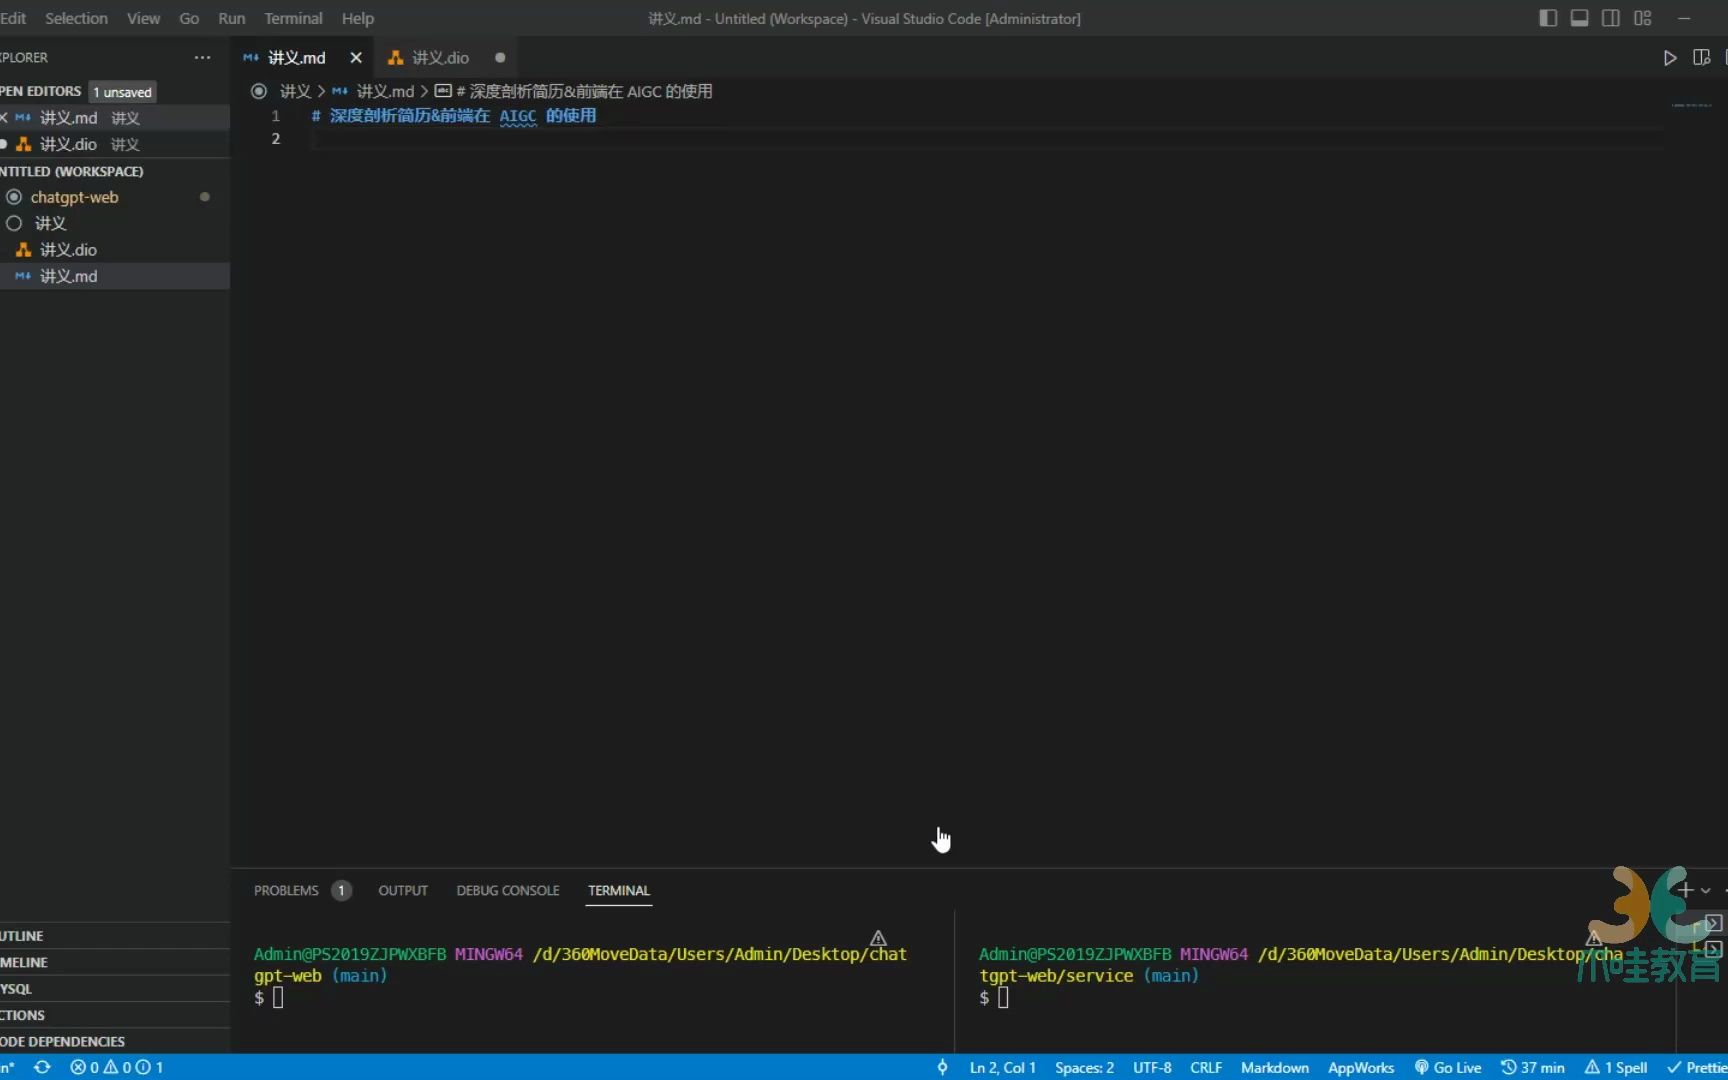Click the Run play icon in editor toolbar
The height and width of the screenshot is (1080, 1728).
1669,58
